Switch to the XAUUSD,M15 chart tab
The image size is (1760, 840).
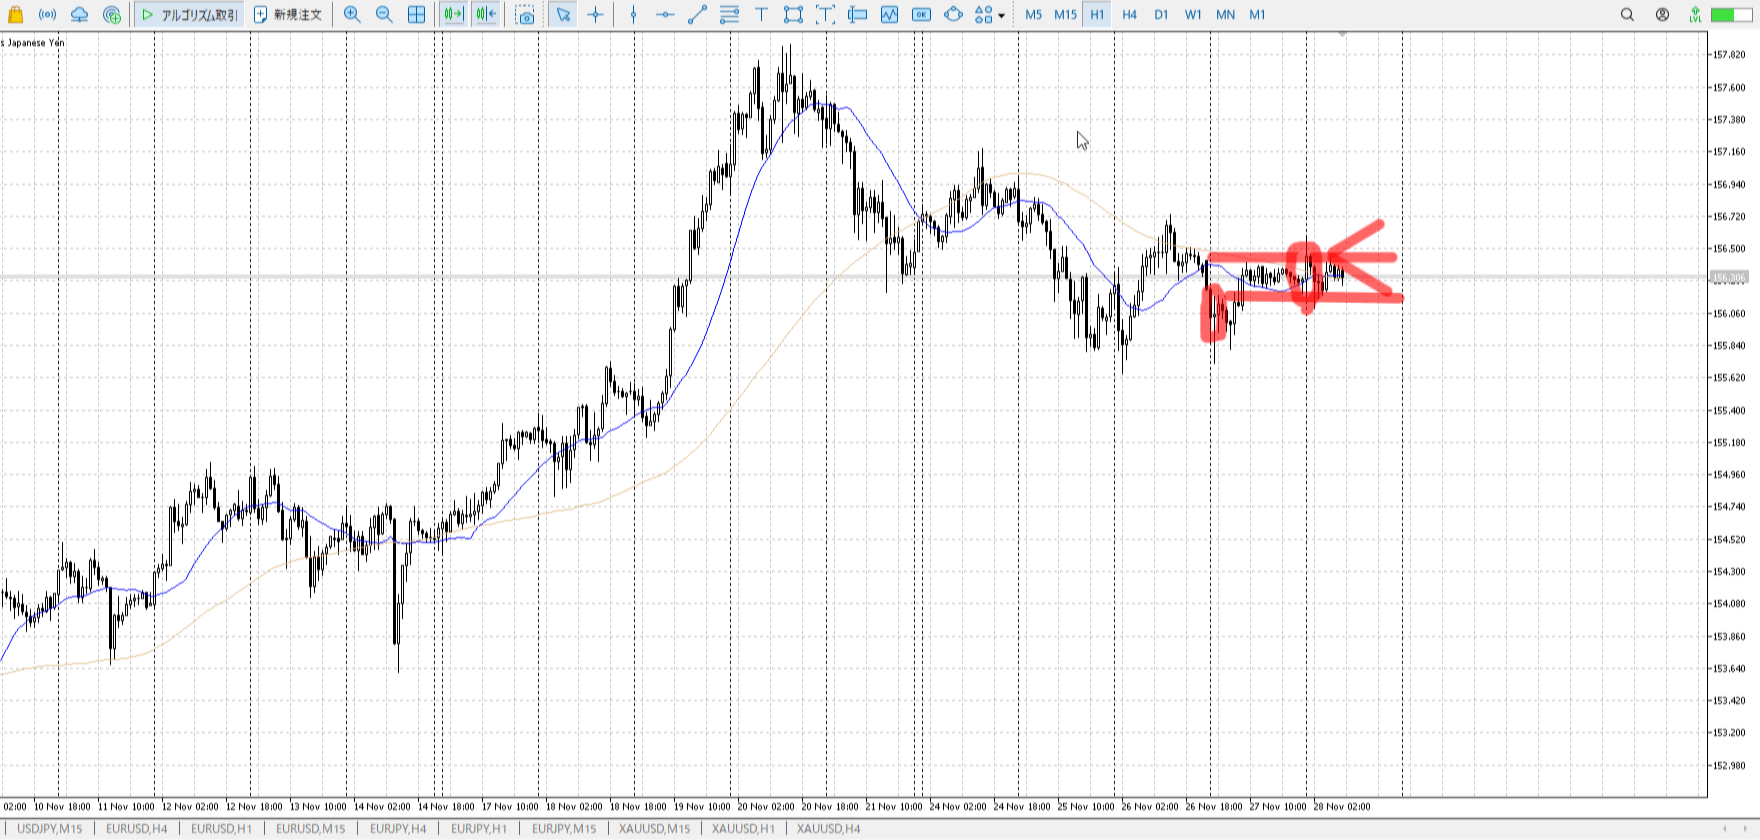pyautogui.click(x=654, y=828)
